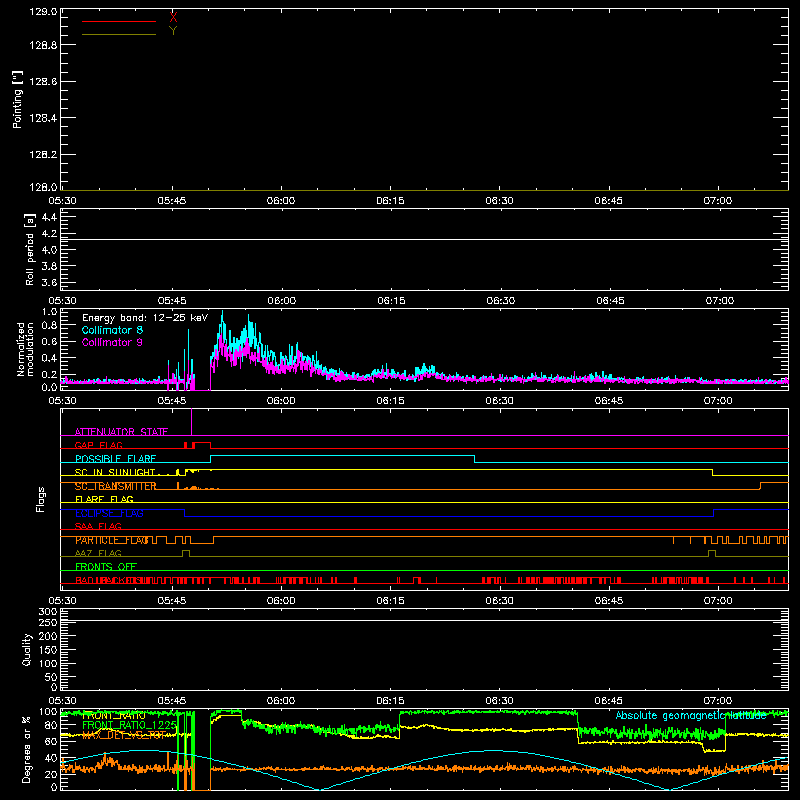This screenshot has width=800, height=800.
Task: Click the SC_IN_SUNLIGHT flag label
Action: click(x=115, y=472)
